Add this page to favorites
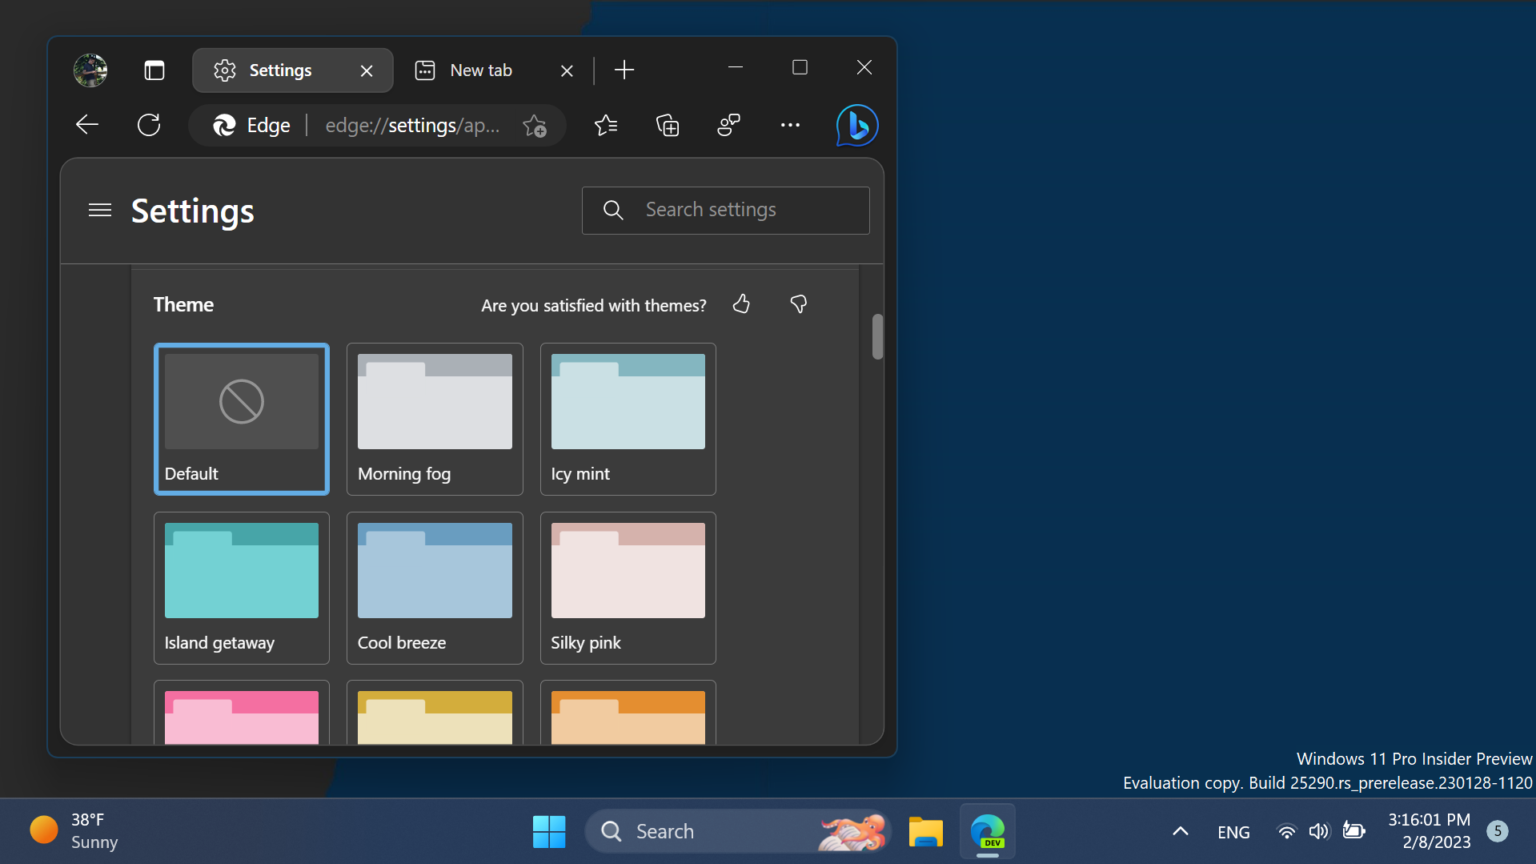Screen dimensions: 1536x864 pos(535,126)
